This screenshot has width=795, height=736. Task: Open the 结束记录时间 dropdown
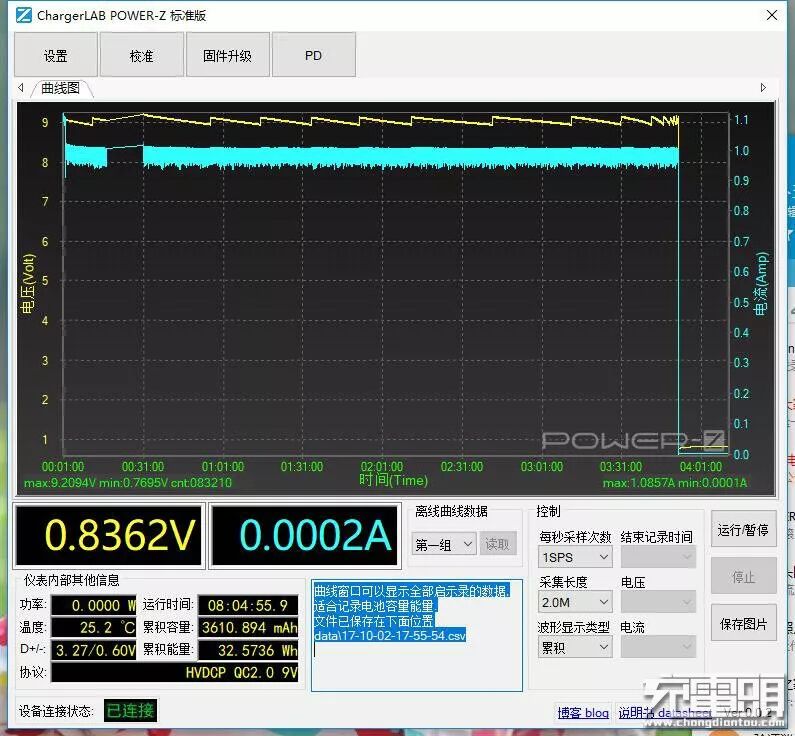(x=658, y=557)
